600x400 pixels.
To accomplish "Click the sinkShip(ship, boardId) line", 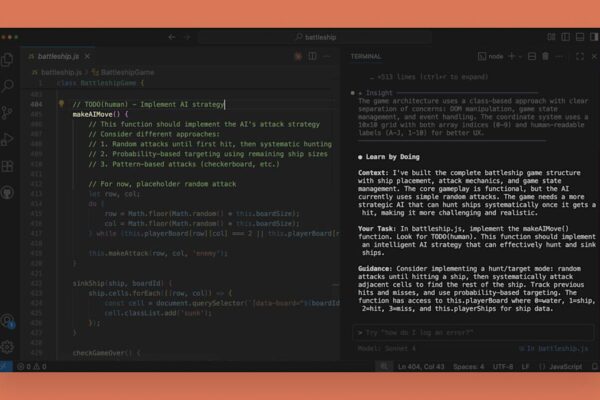I will pyautogui.click(x=122, y=283).
